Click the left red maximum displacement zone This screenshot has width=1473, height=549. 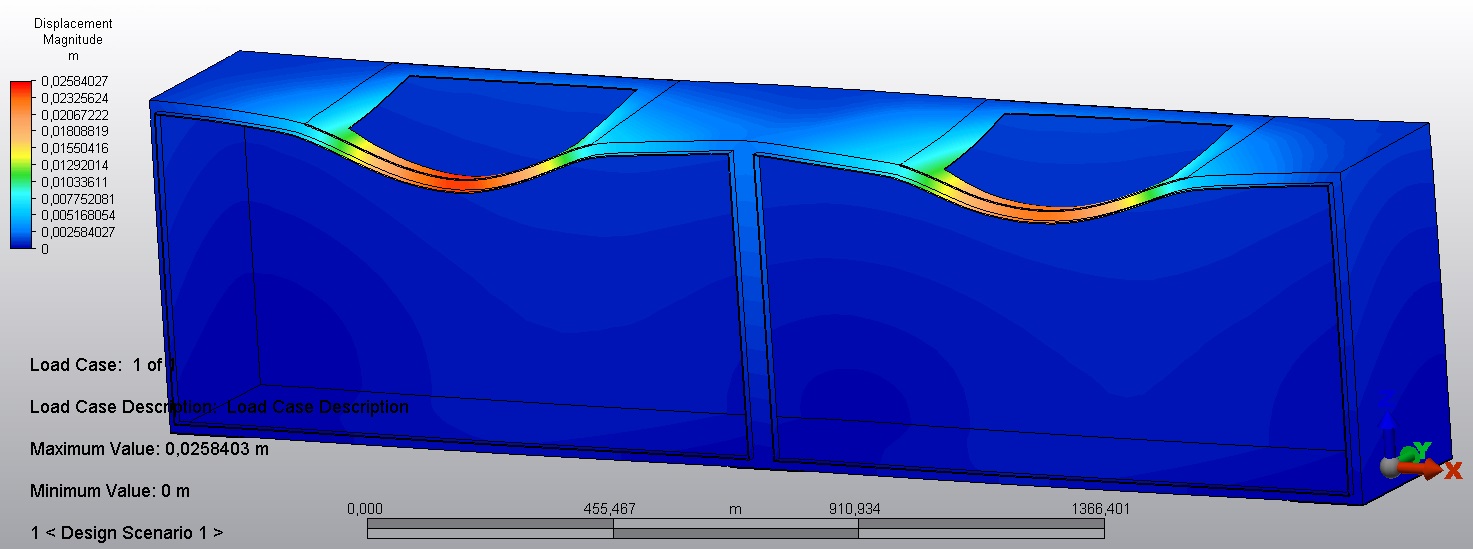tap(459, 183)
